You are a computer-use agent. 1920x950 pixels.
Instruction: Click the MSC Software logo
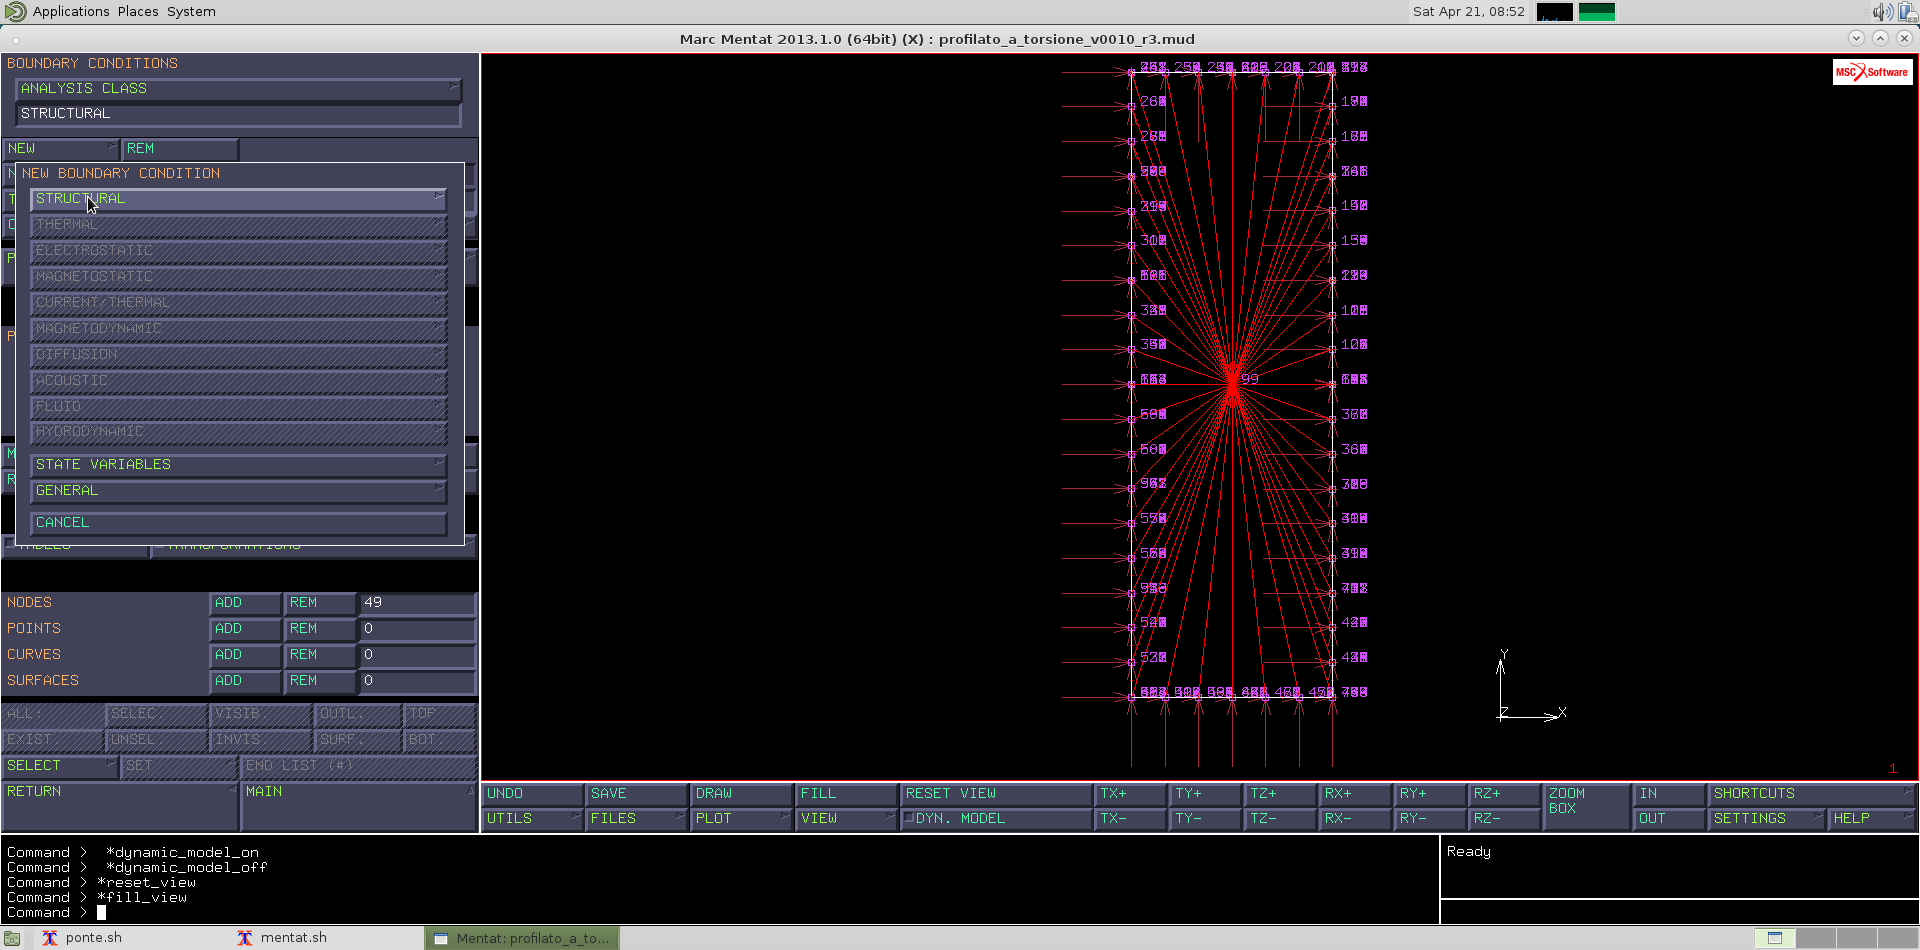(x=1872, y=72)
